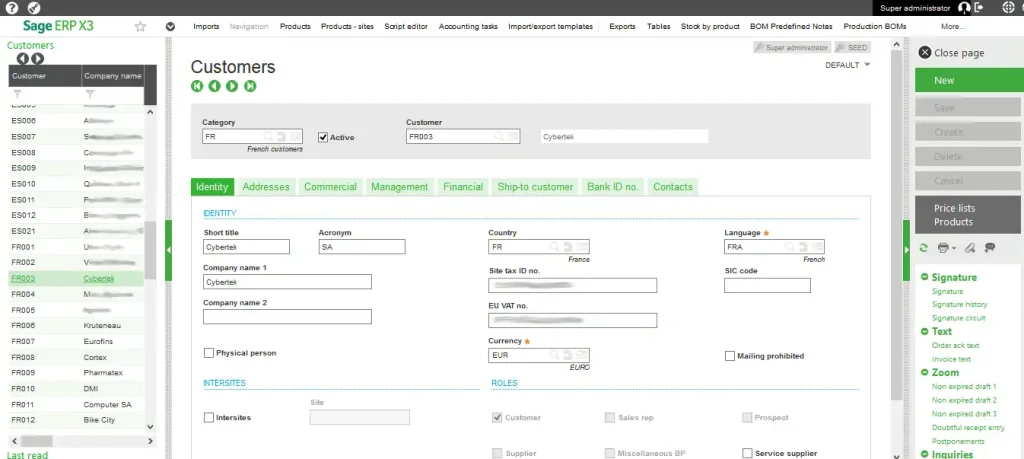Open the lookup magnifier in the Country field

[554, 247]
